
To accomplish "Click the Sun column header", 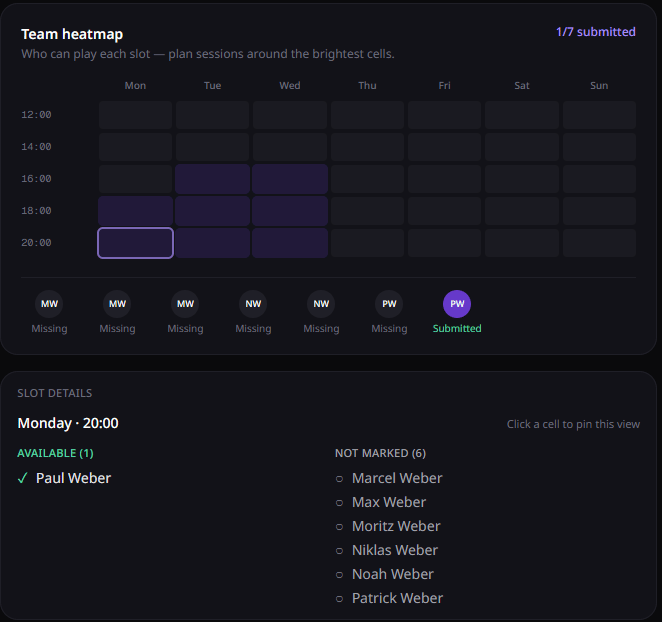I will point(599,85).
